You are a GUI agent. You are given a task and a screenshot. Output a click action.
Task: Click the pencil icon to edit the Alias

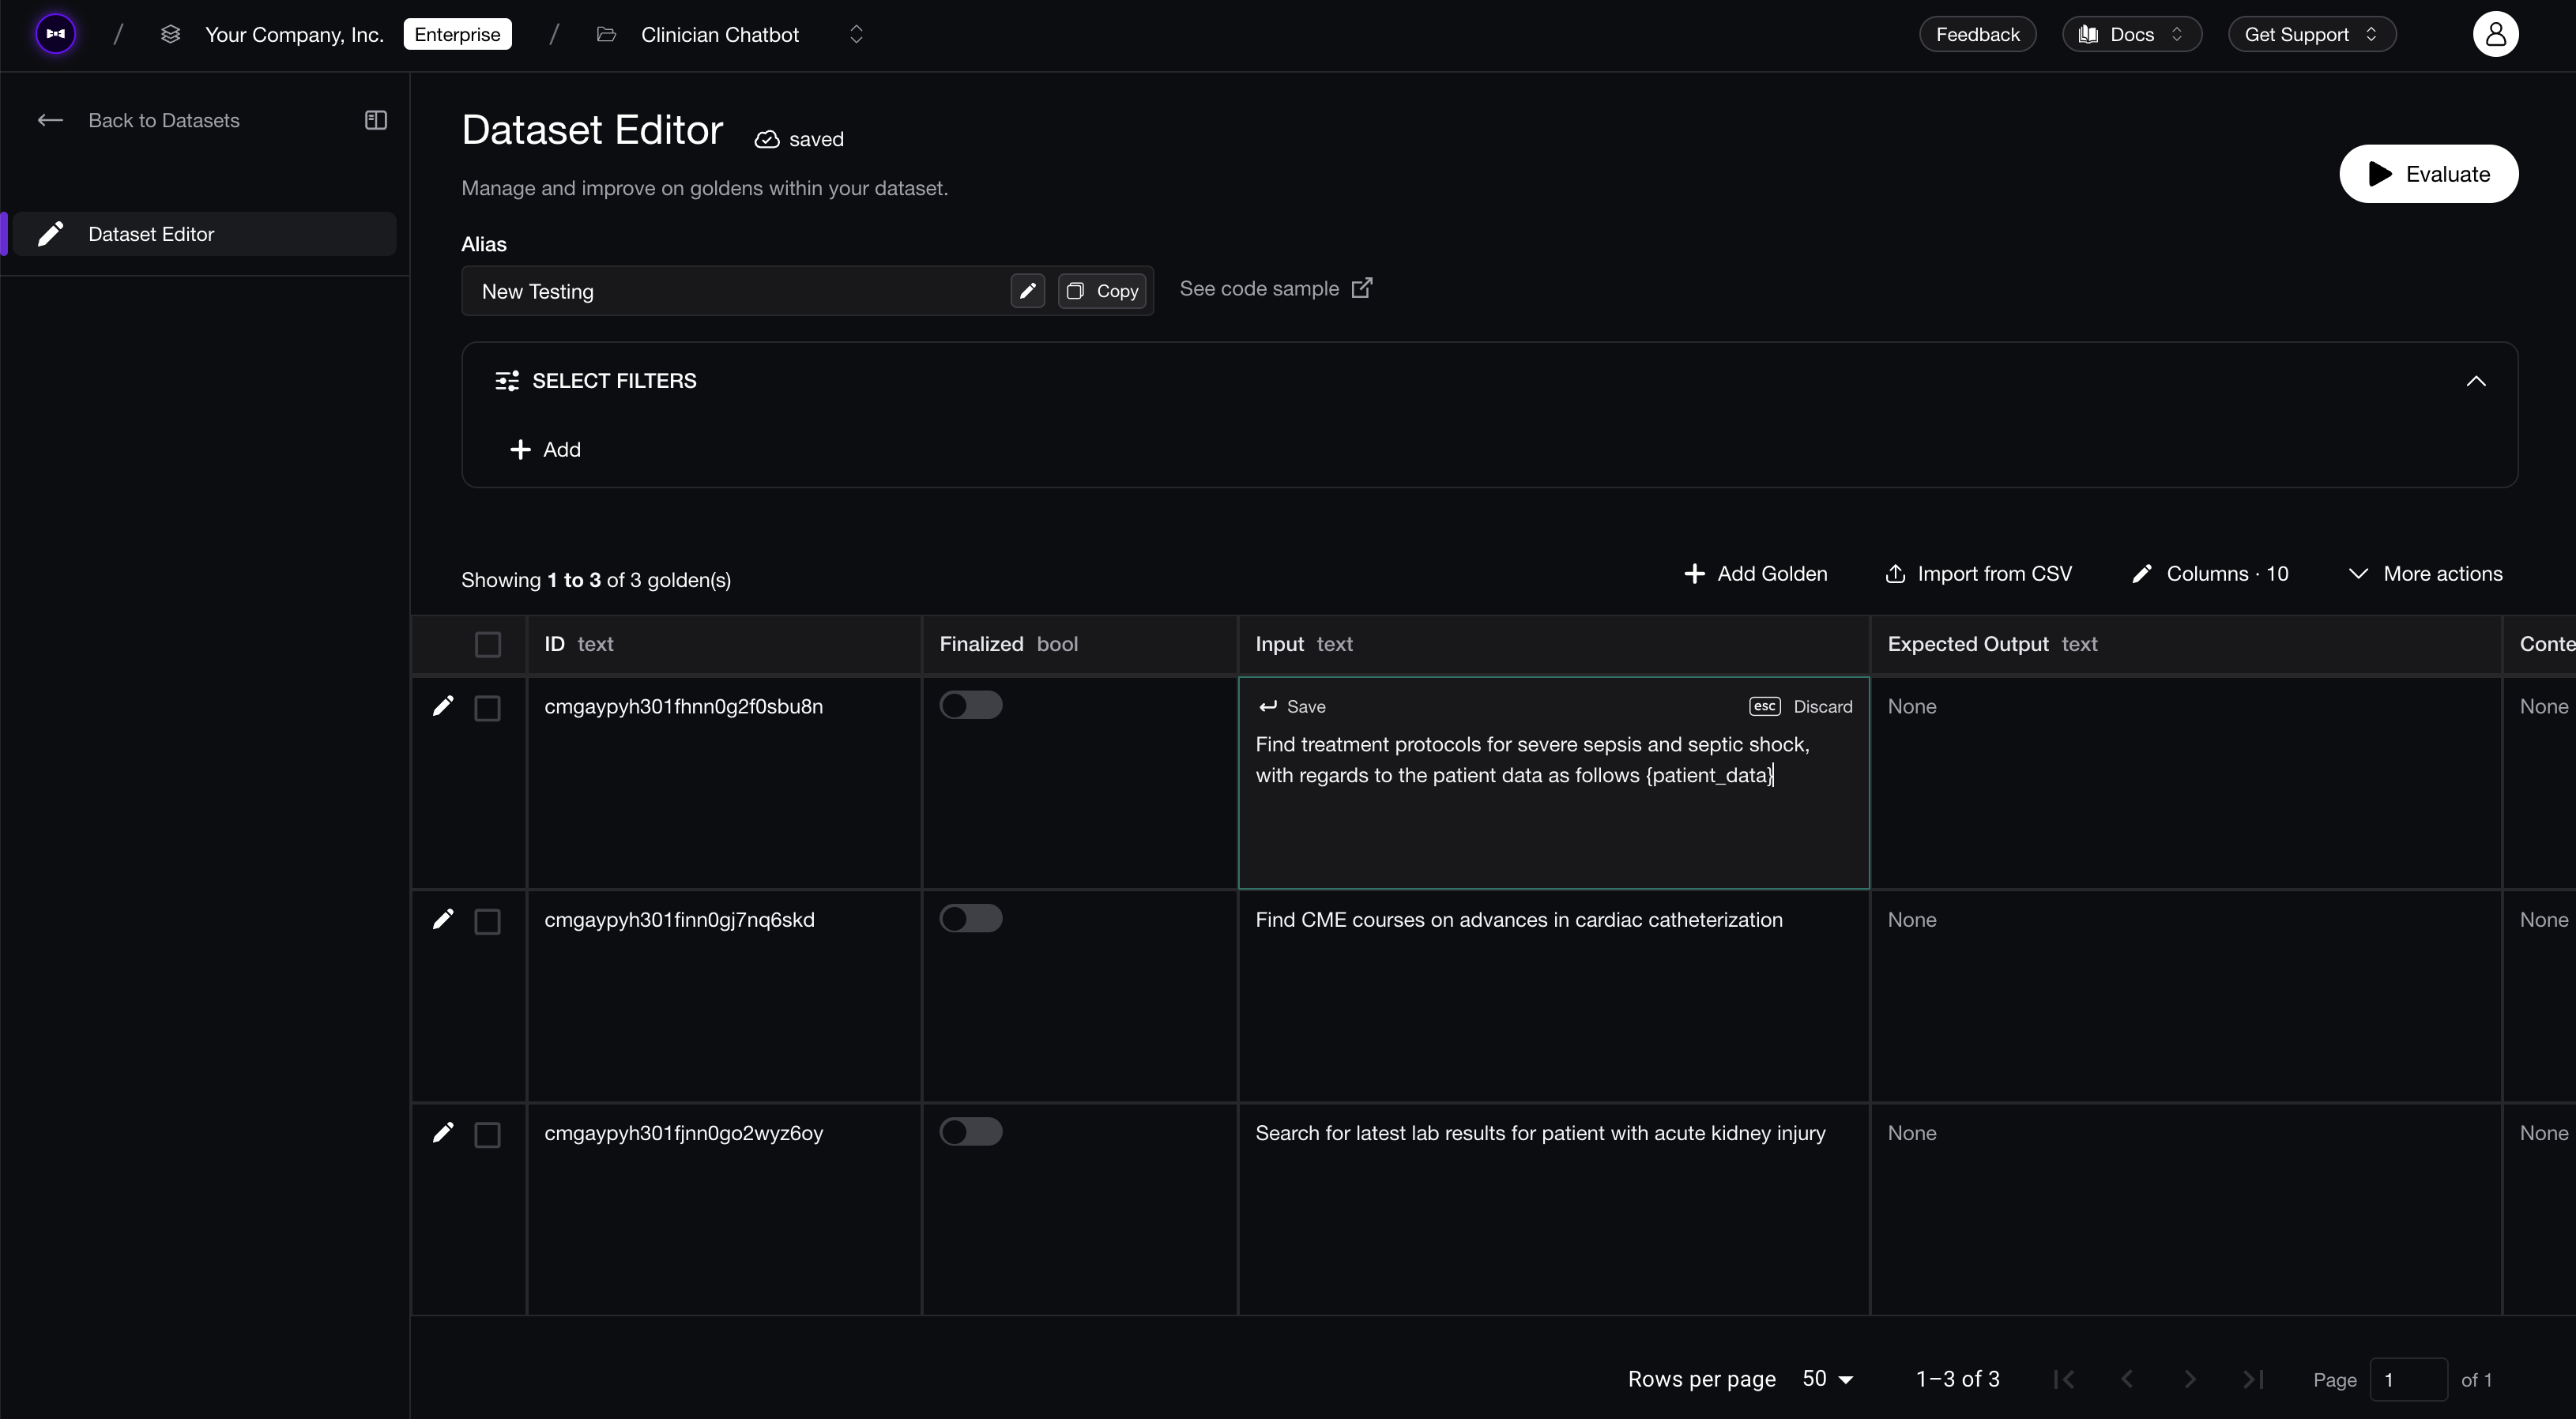click(1027, 291)
